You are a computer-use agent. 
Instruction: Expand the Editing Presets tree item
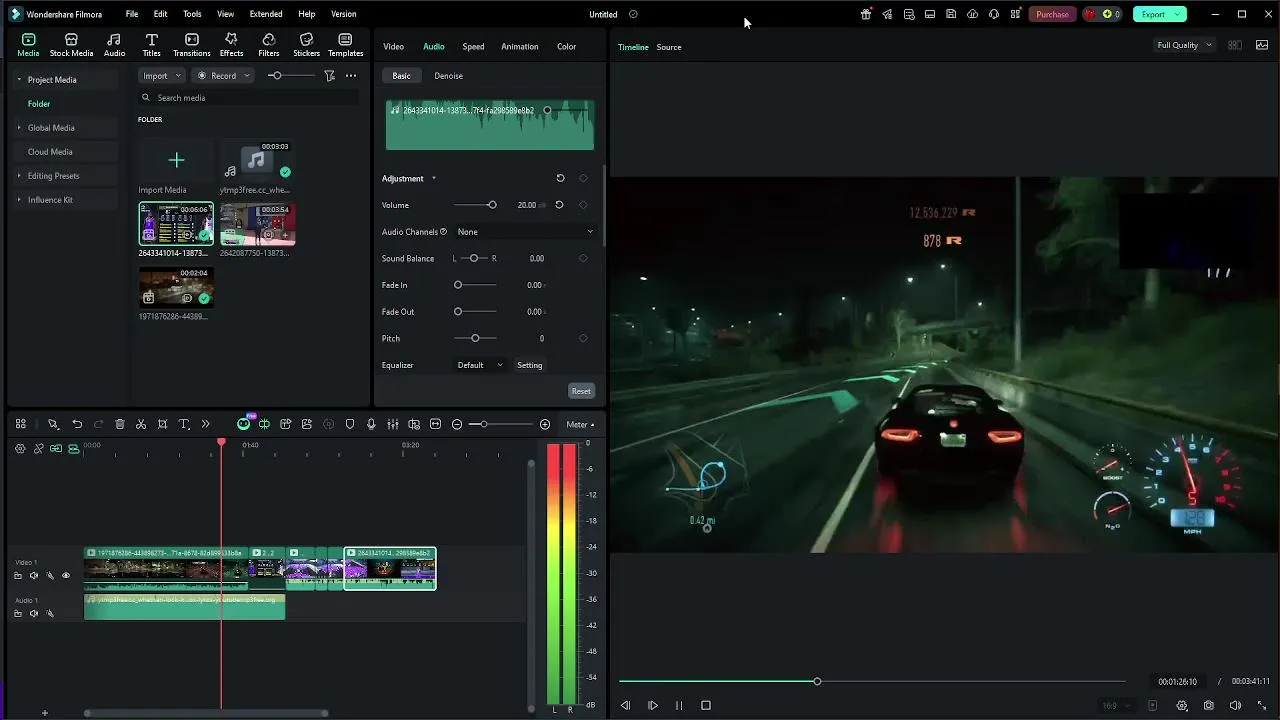coord(19,176)
